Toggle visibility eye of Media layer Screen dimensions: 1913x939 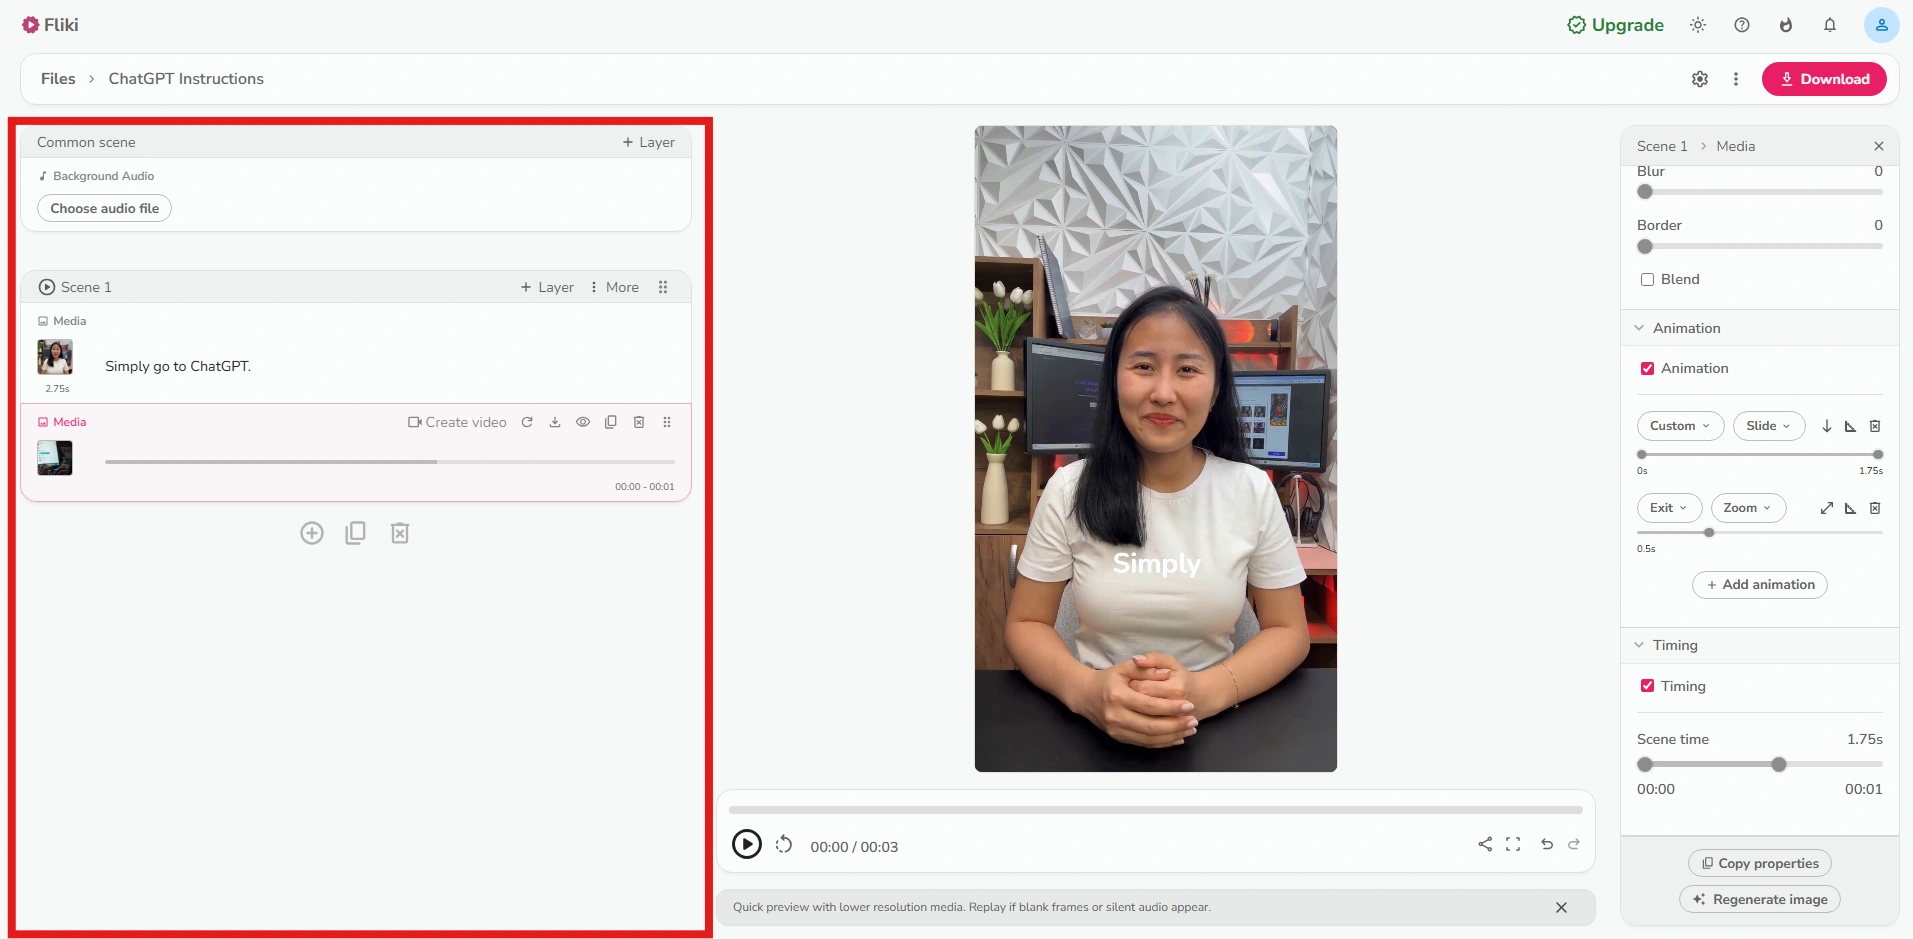pyautogui.click(x=583, y=422)
